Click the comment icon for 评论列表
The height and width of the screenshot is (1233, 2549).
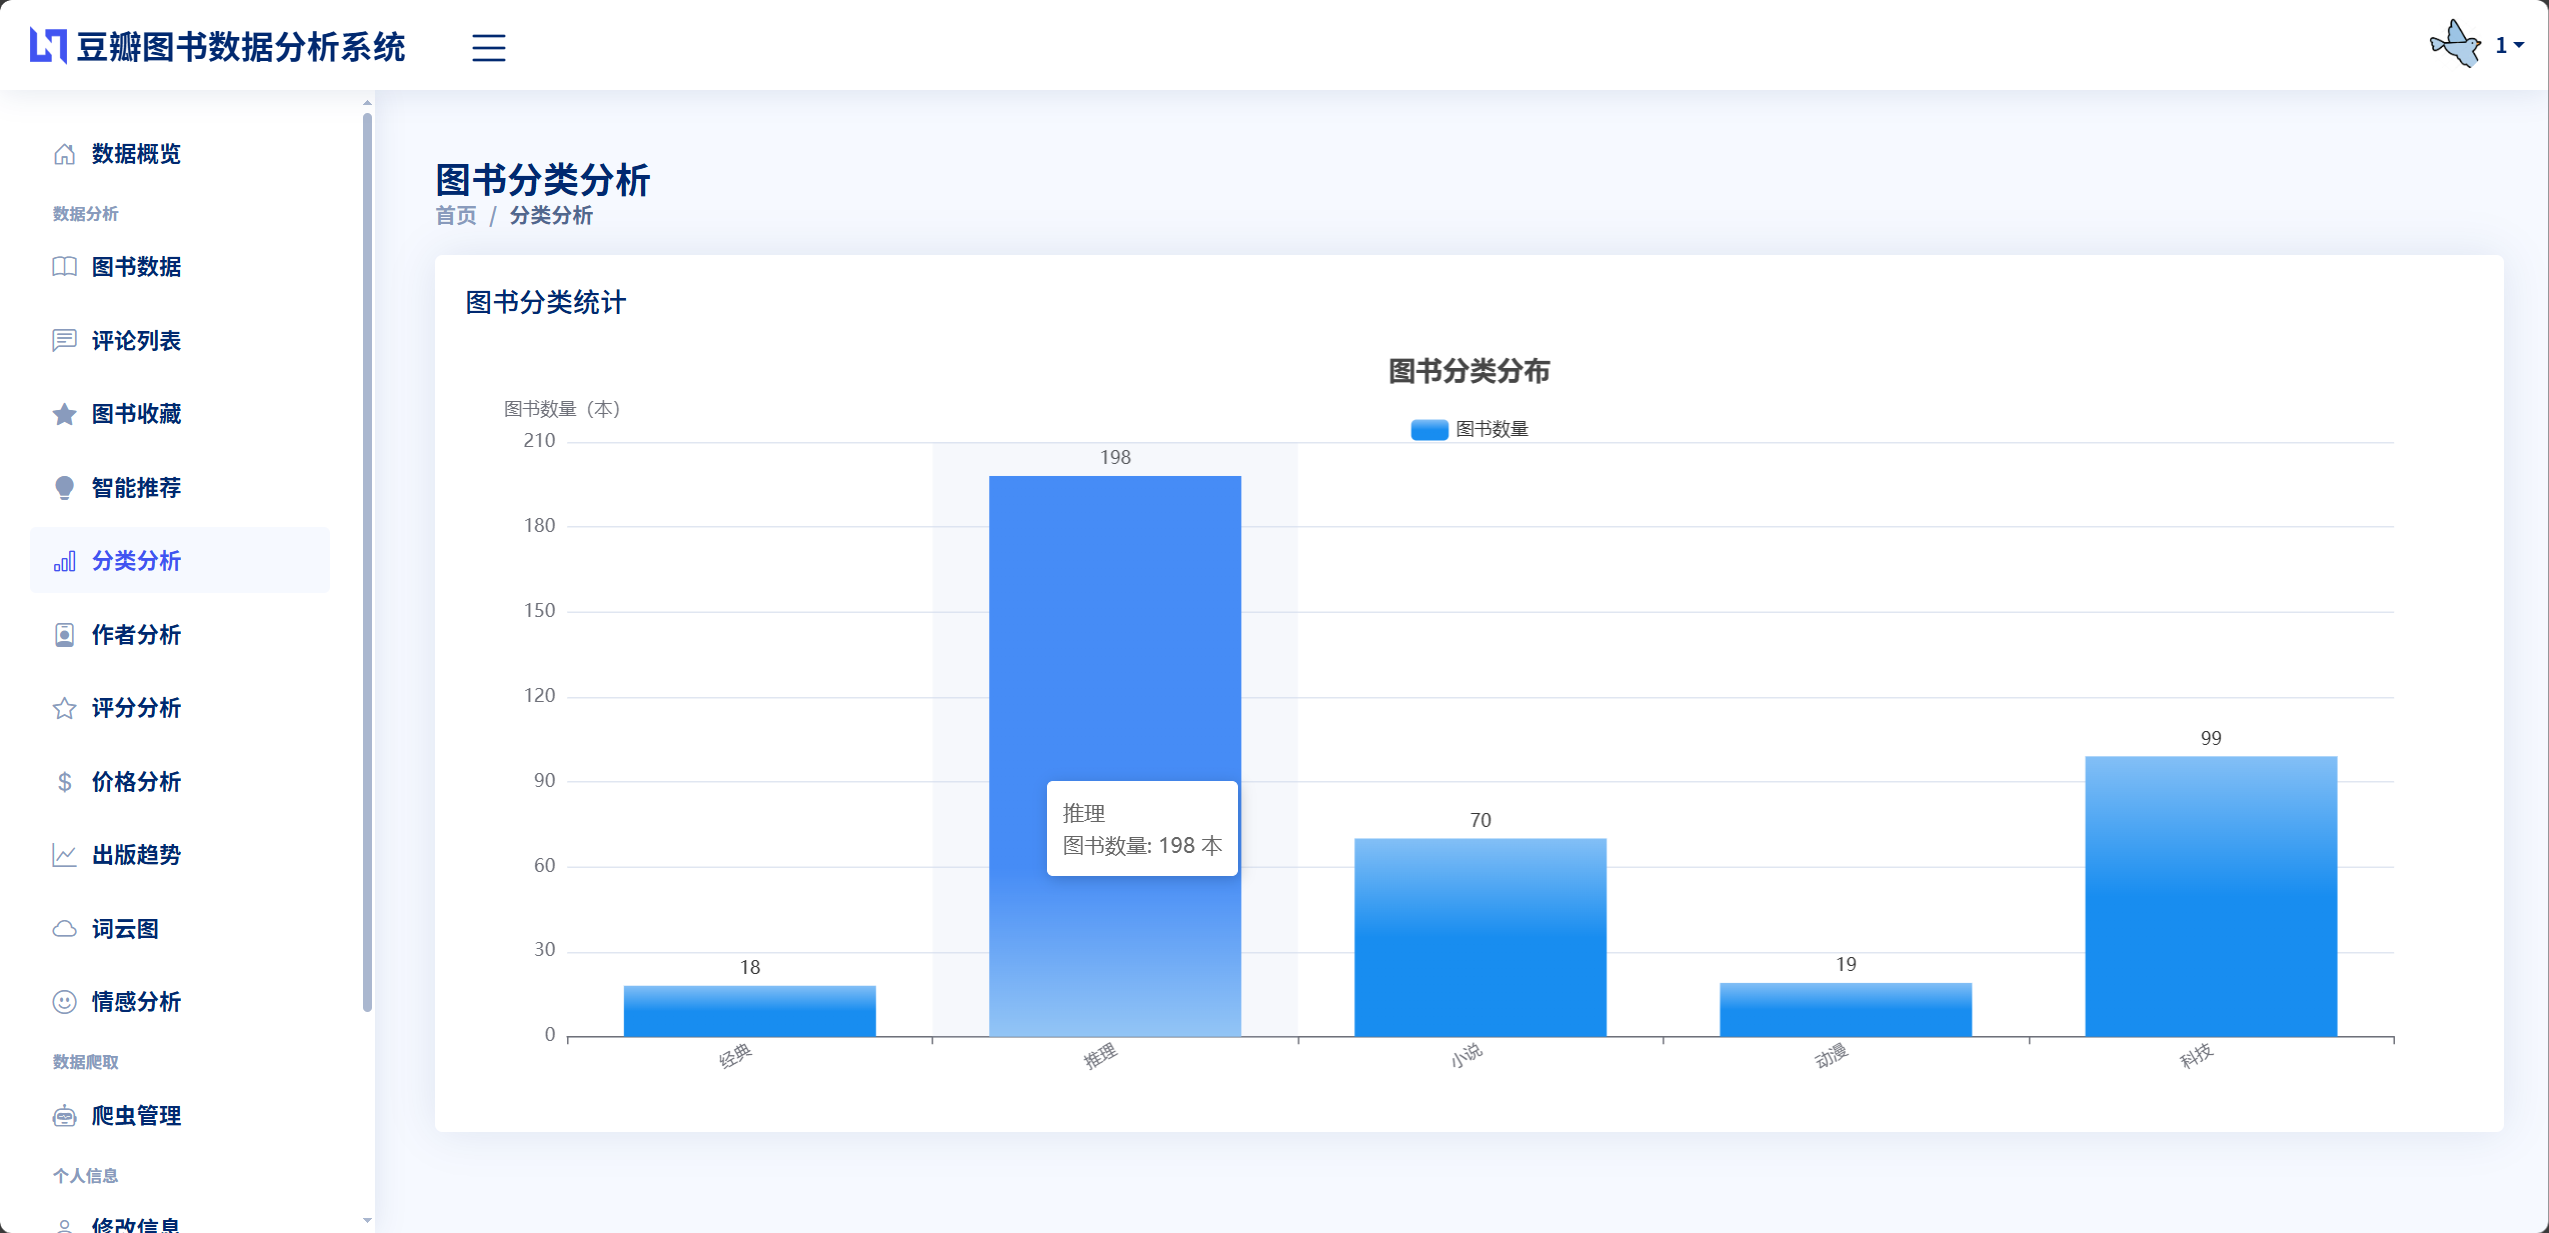click(x=64, y=341)
